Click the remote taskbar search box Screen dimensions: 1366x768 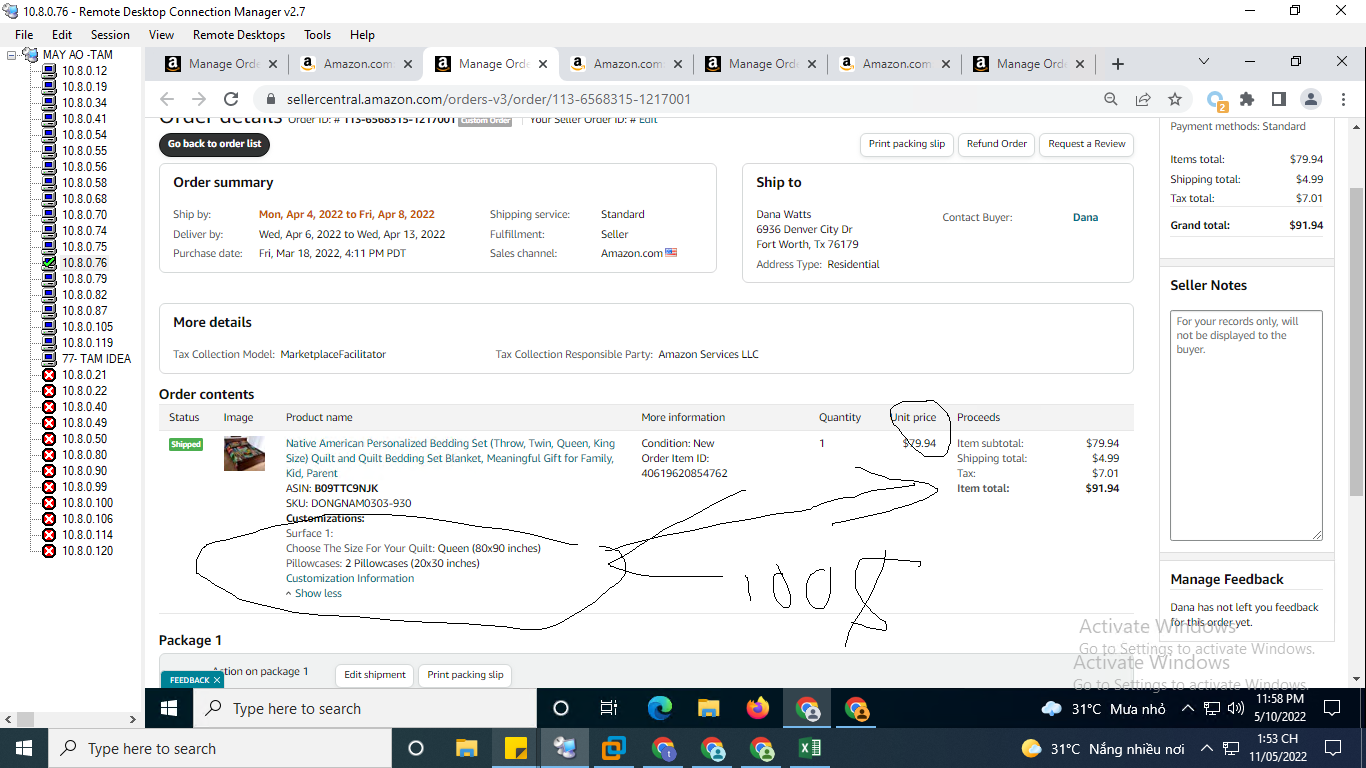(364, 708)
